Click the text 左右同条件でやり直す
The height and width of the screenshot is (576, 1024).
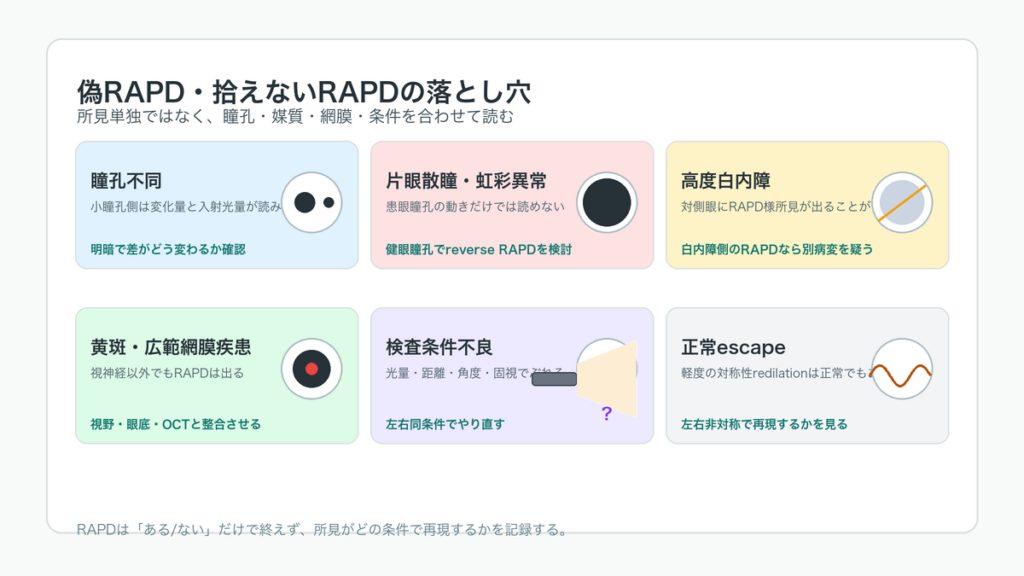tap(445, 424)
